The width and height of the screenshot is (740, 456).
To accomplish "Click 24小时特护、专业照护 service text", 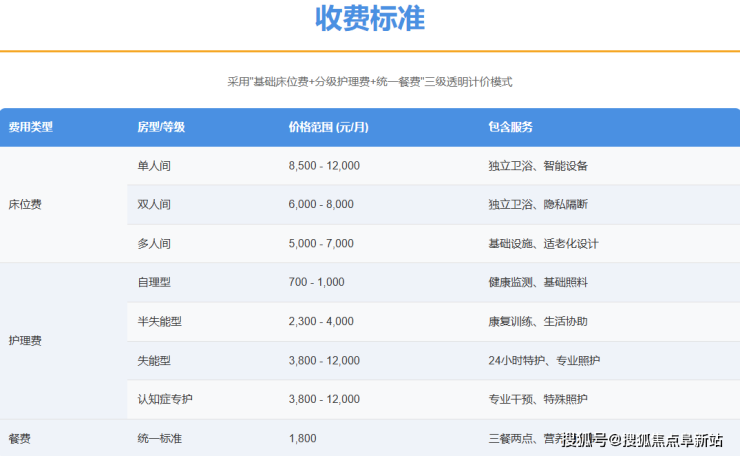I will click(544, 360).
